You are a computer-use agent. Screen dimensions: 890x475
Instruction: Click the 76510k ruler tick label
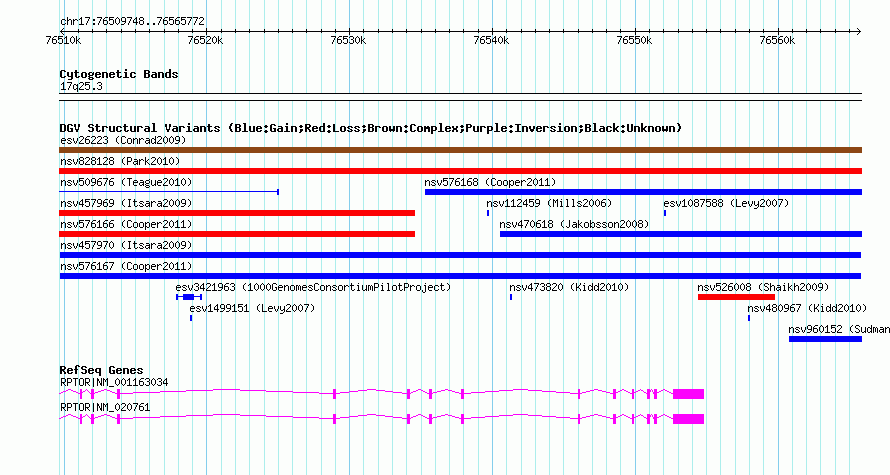(x=63, y=40)
